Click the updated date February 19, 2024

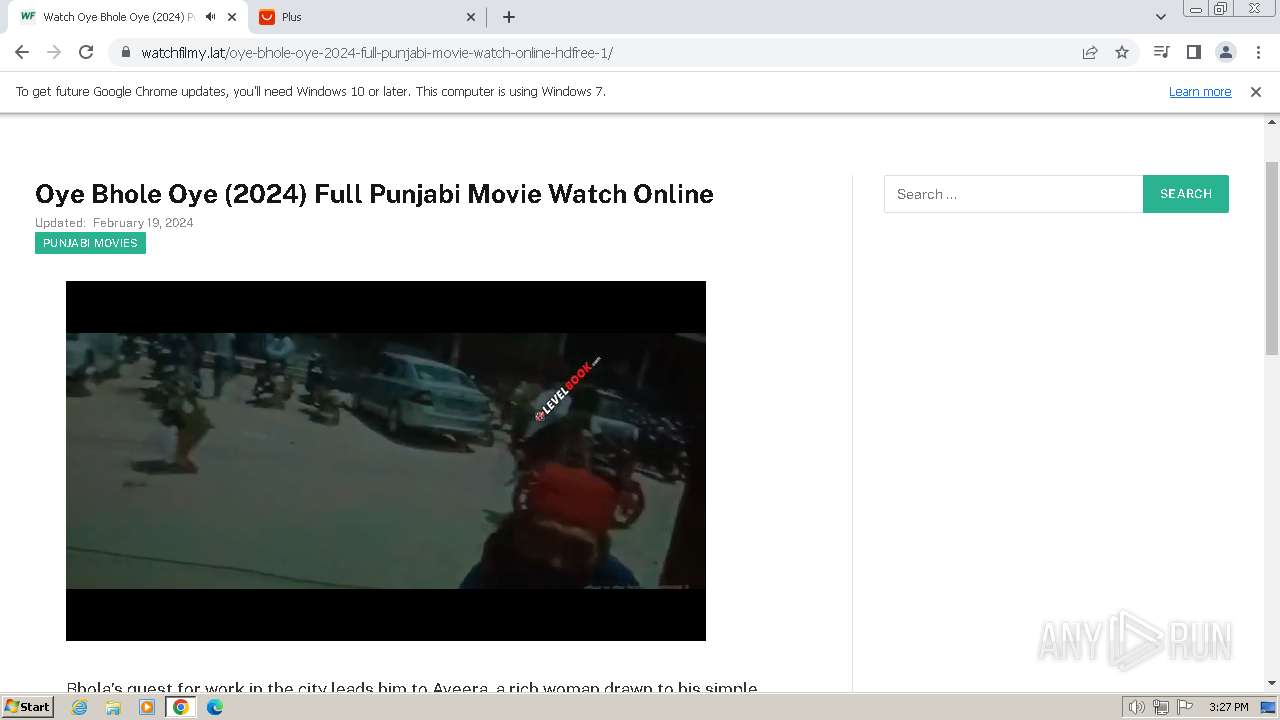click(x=143, y=223)
